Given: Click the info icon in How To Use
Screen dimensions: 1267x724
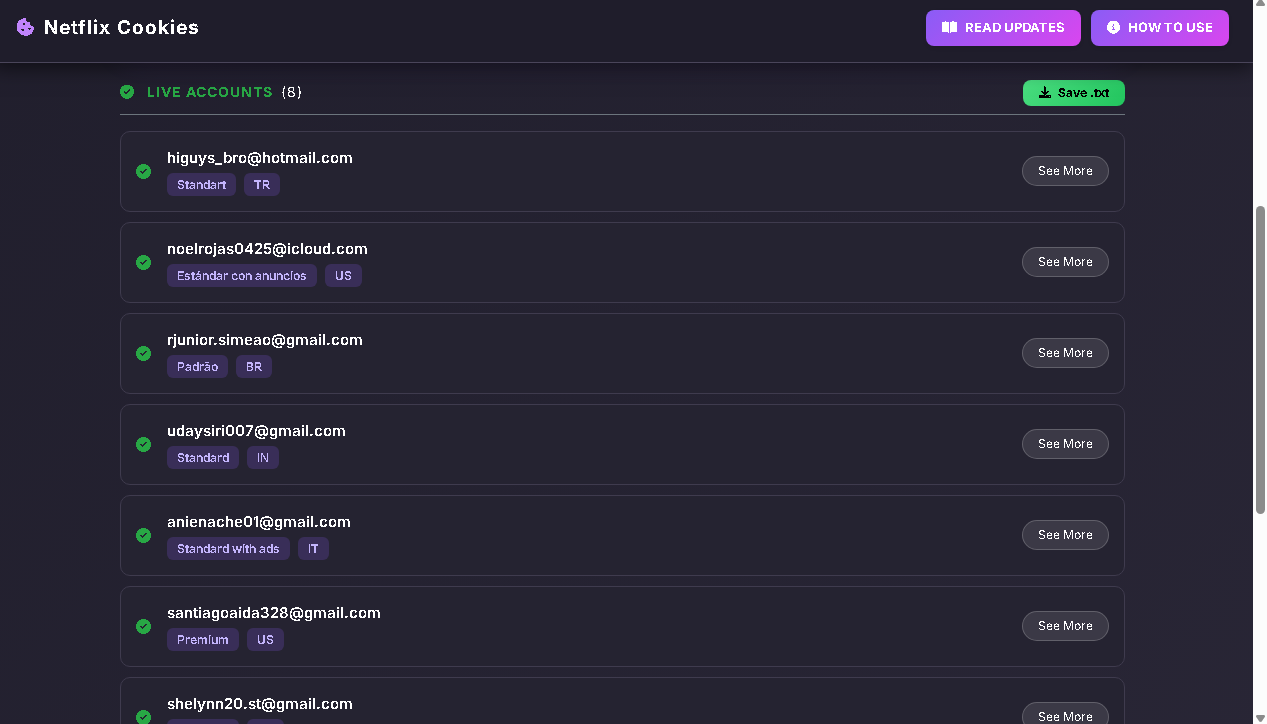Looking at the screenshot, I should 1113,28.
